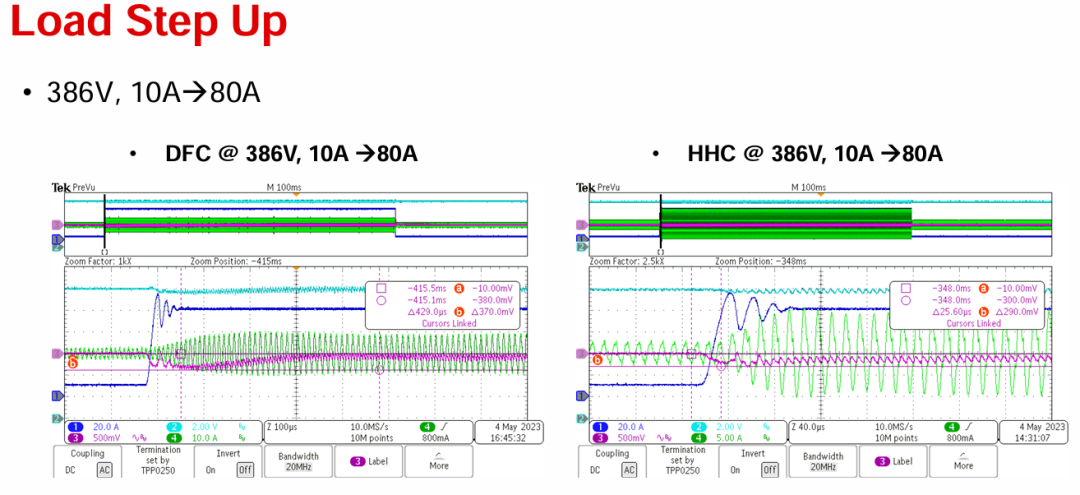Image resolution: width=1080 pixels, height=495 pixels.
Task: Set Invert to Off on HHC scope
Action: [x=769, y=470]
